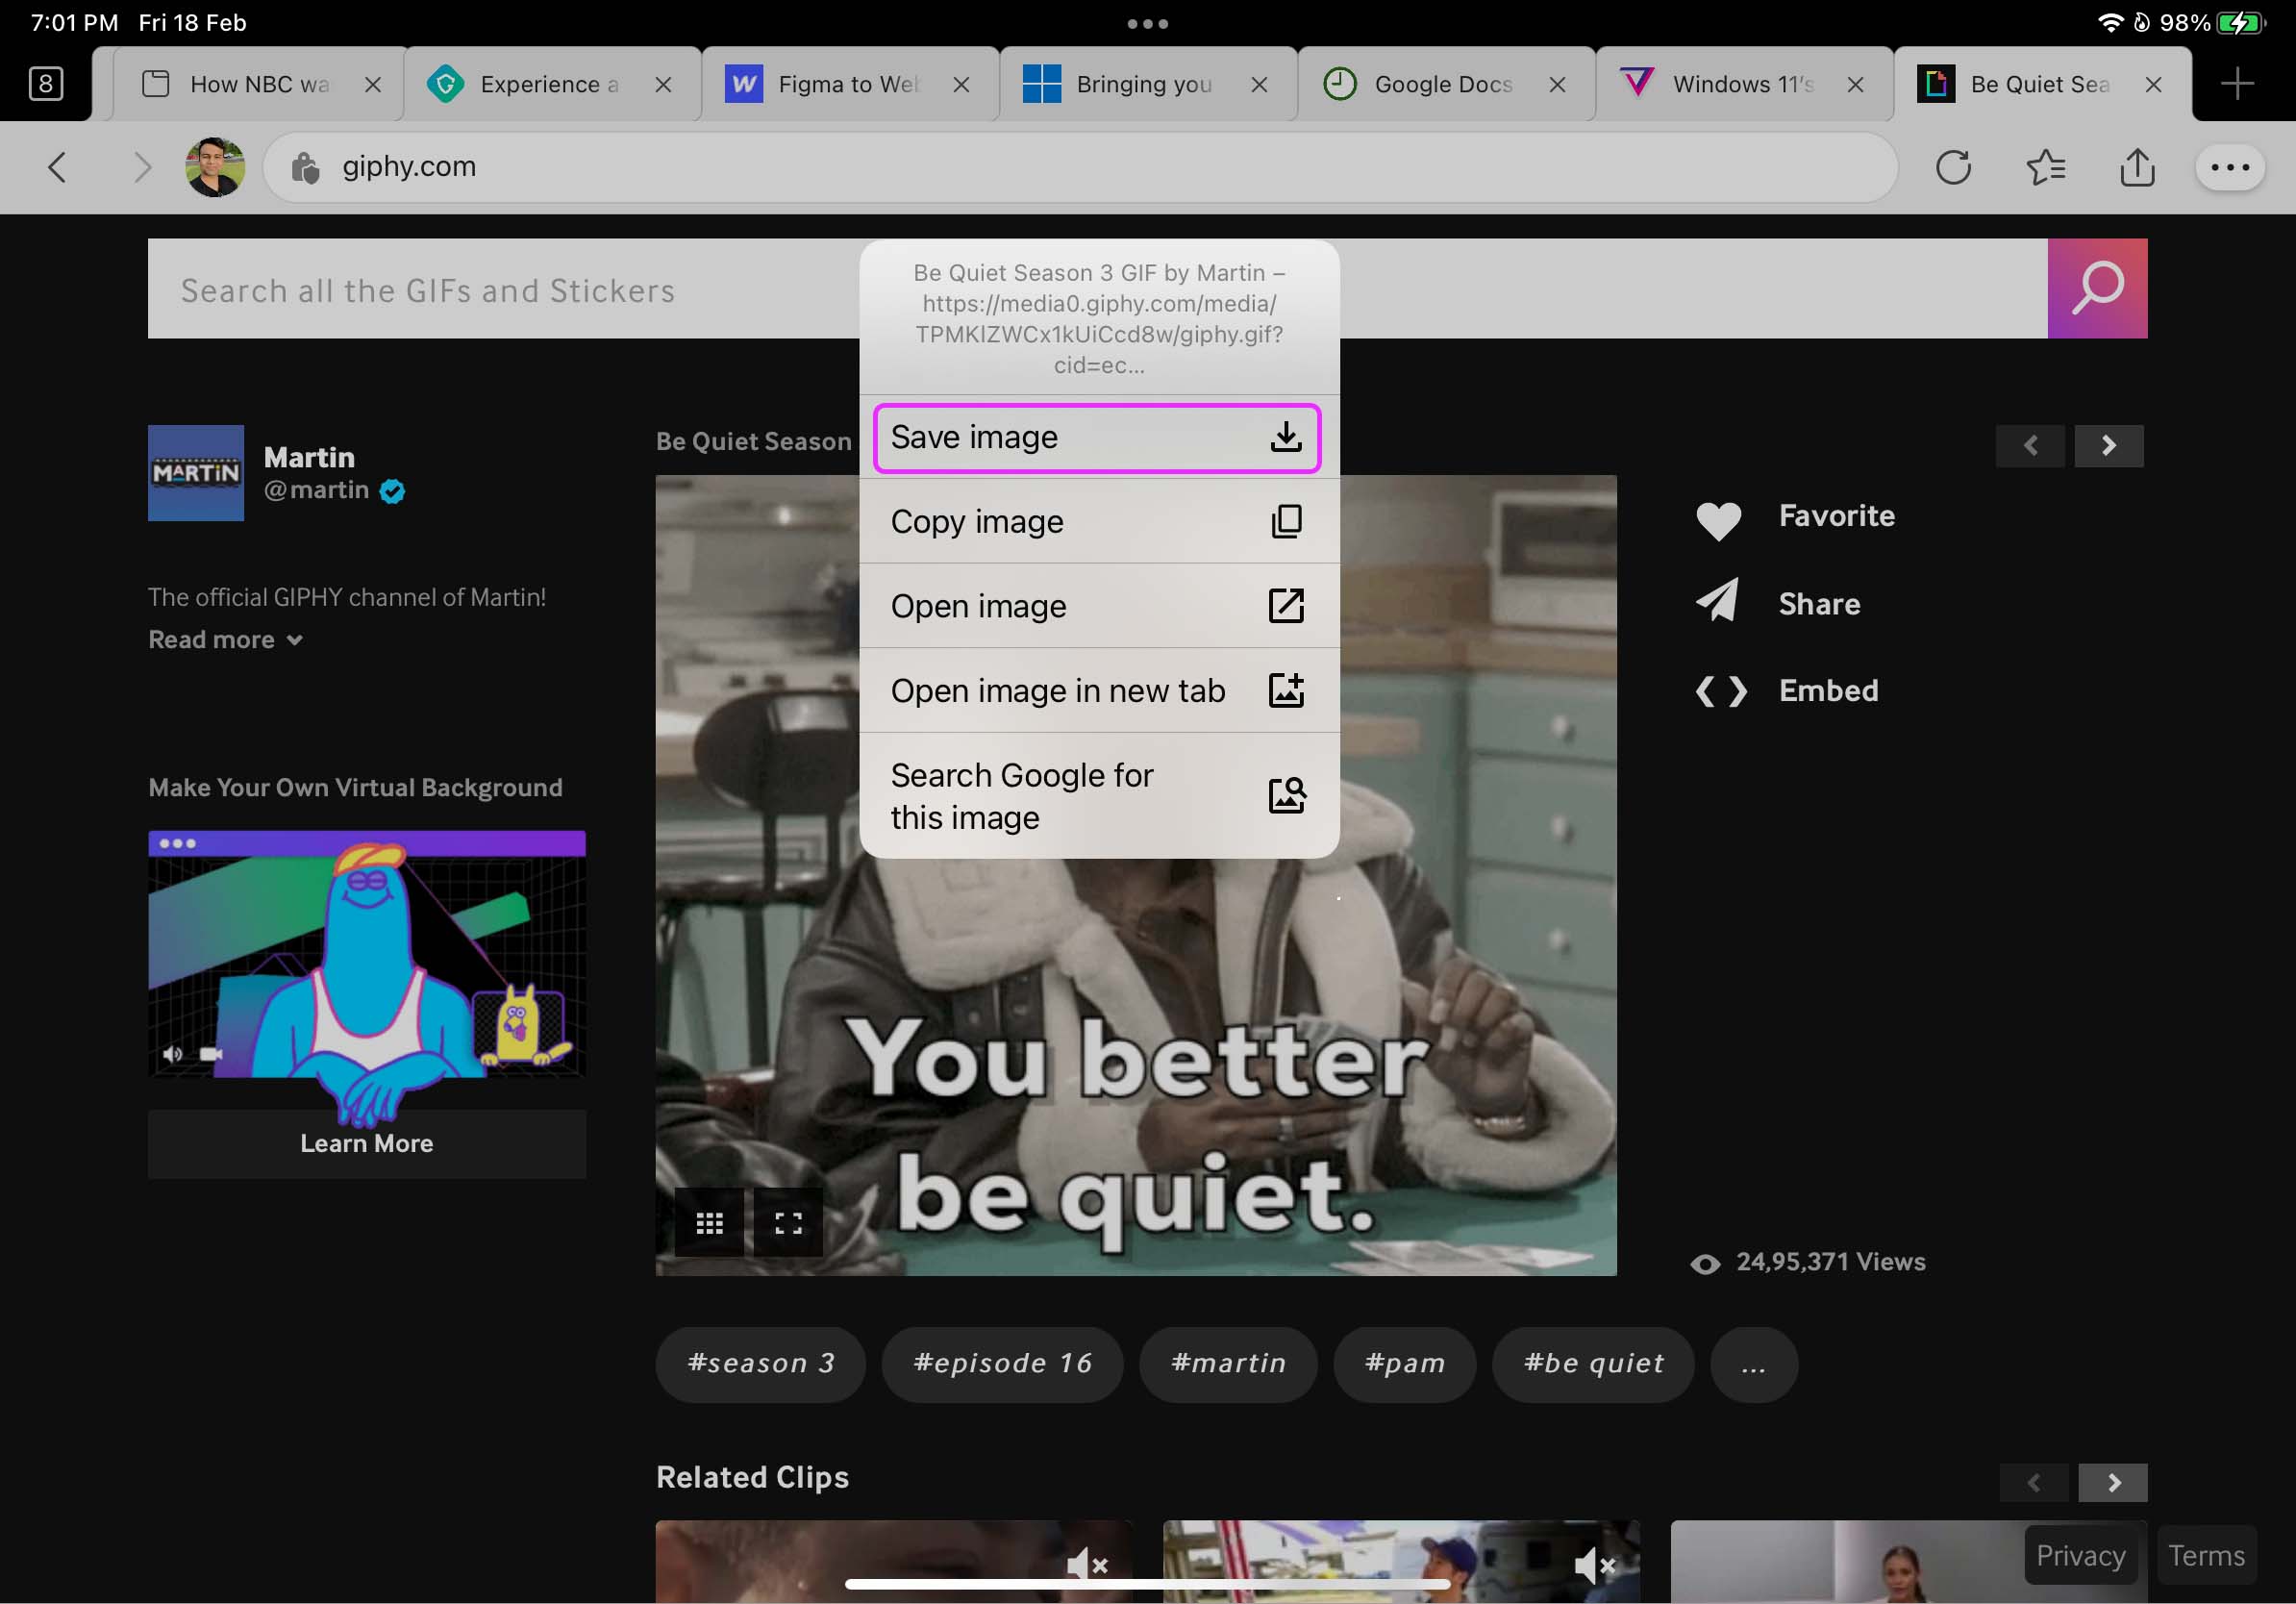Open the Privacy link
2296x1604 pixels.
pos(2080,1555)
